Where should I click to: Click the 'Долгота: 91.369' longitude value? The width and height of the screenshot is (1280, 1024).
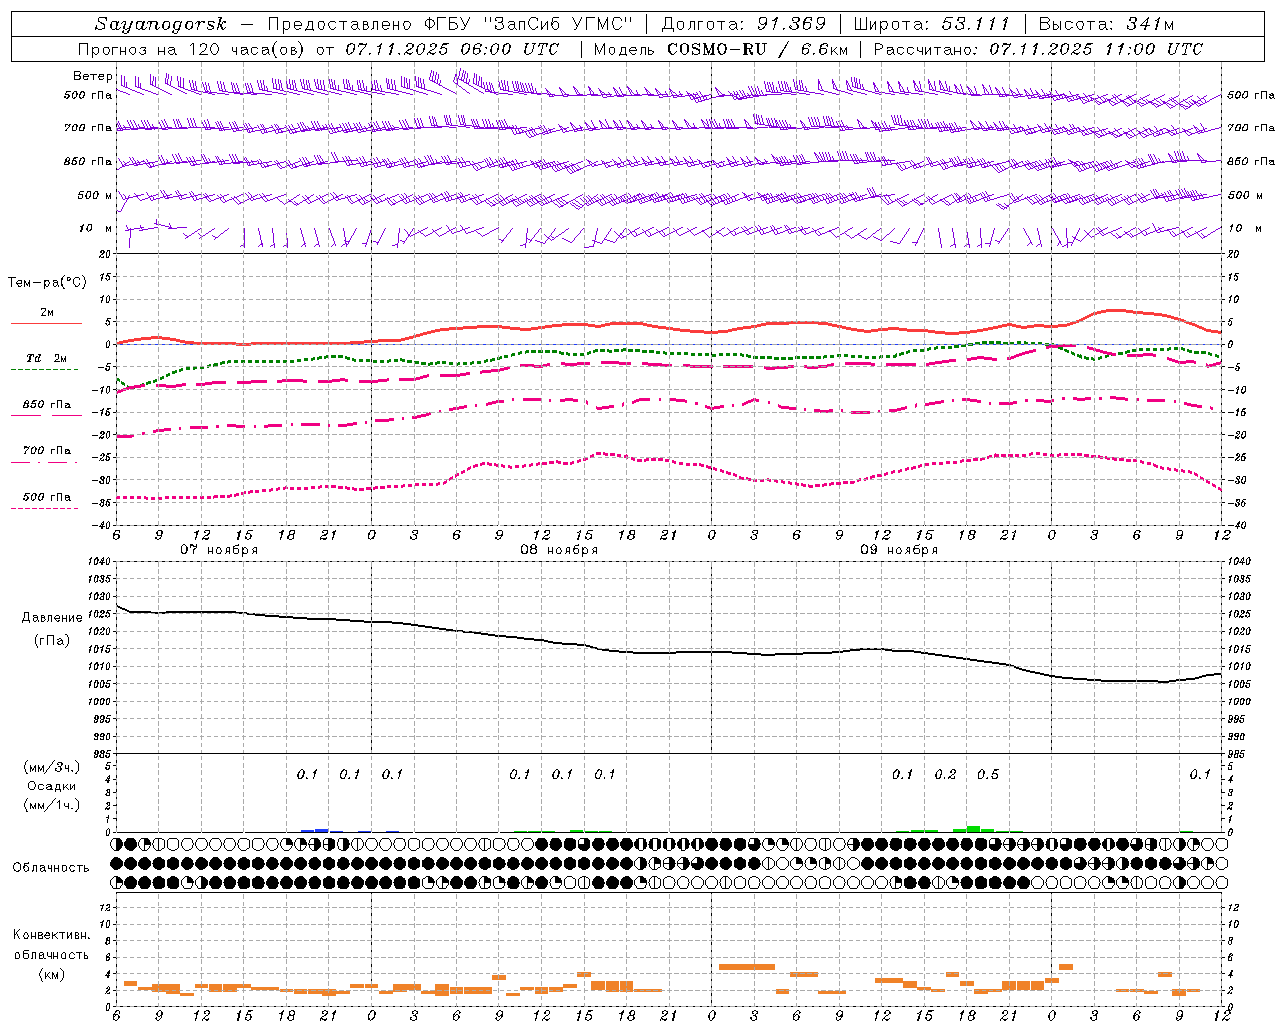(x=744, y=24)
